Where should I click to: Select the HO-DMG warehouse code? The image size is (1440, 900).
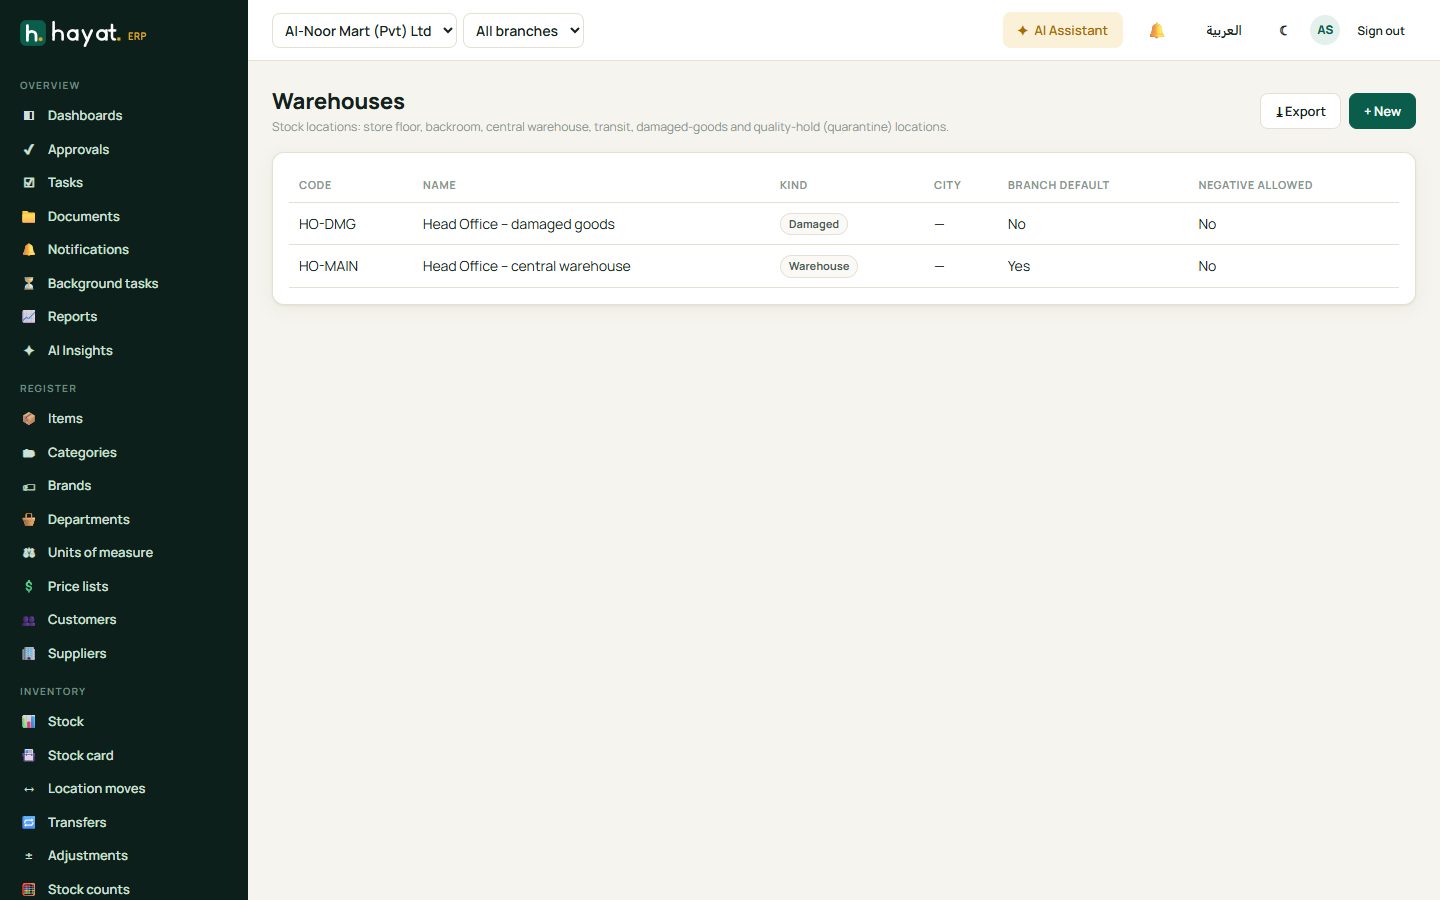click(327, 224)
